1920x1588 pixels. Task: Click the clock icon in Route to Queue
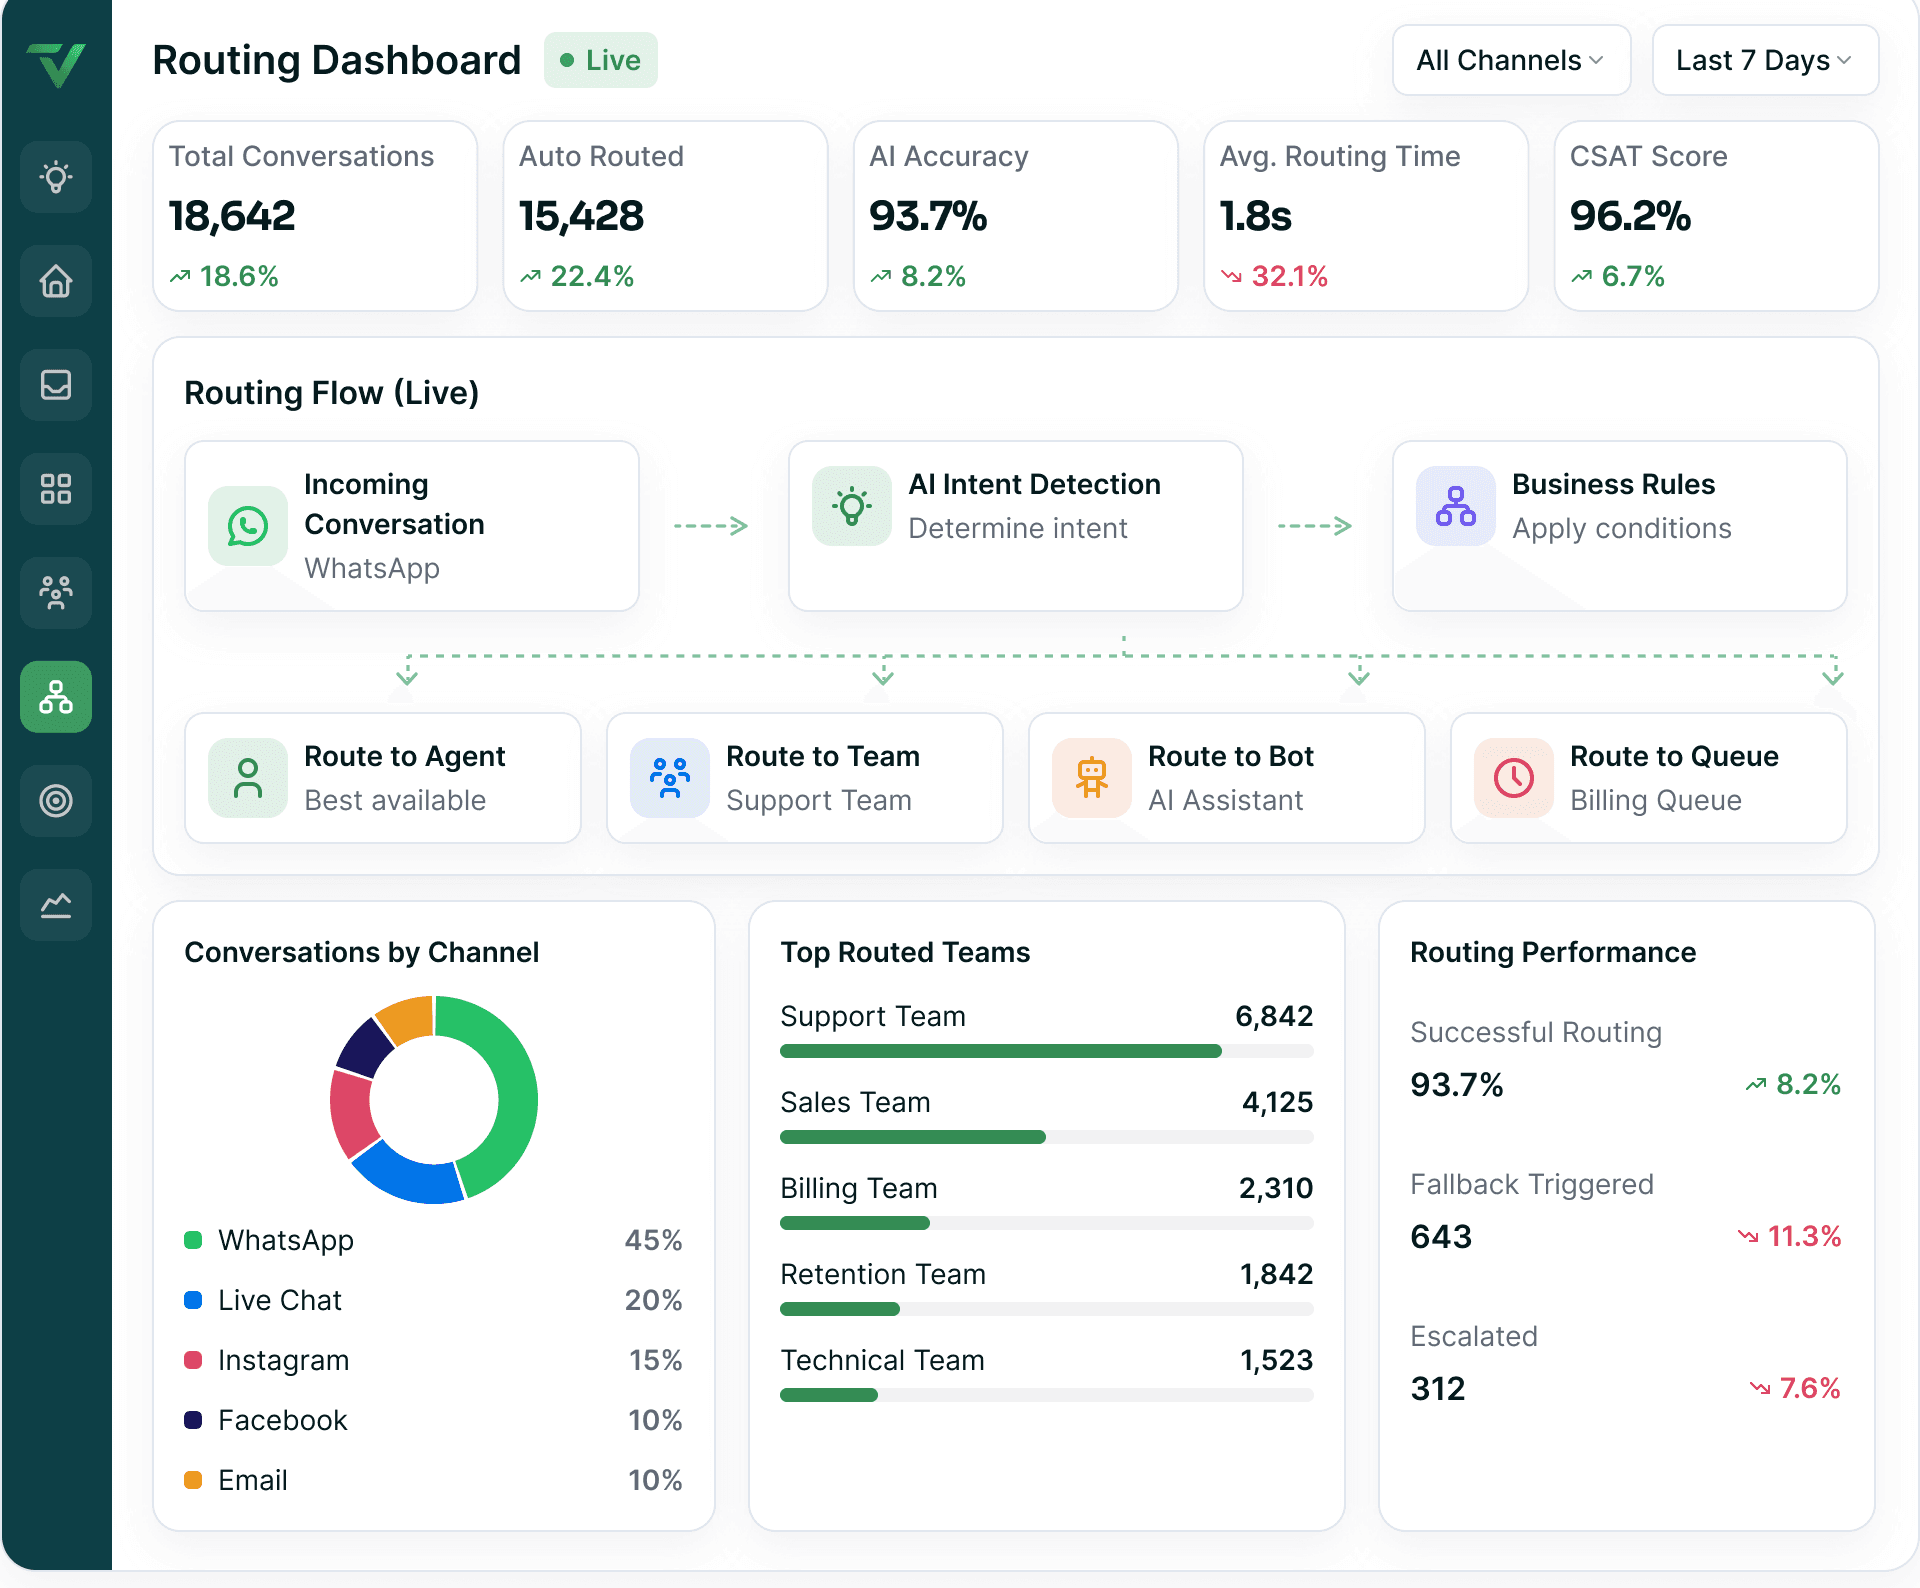click(x=1514, y=778)
